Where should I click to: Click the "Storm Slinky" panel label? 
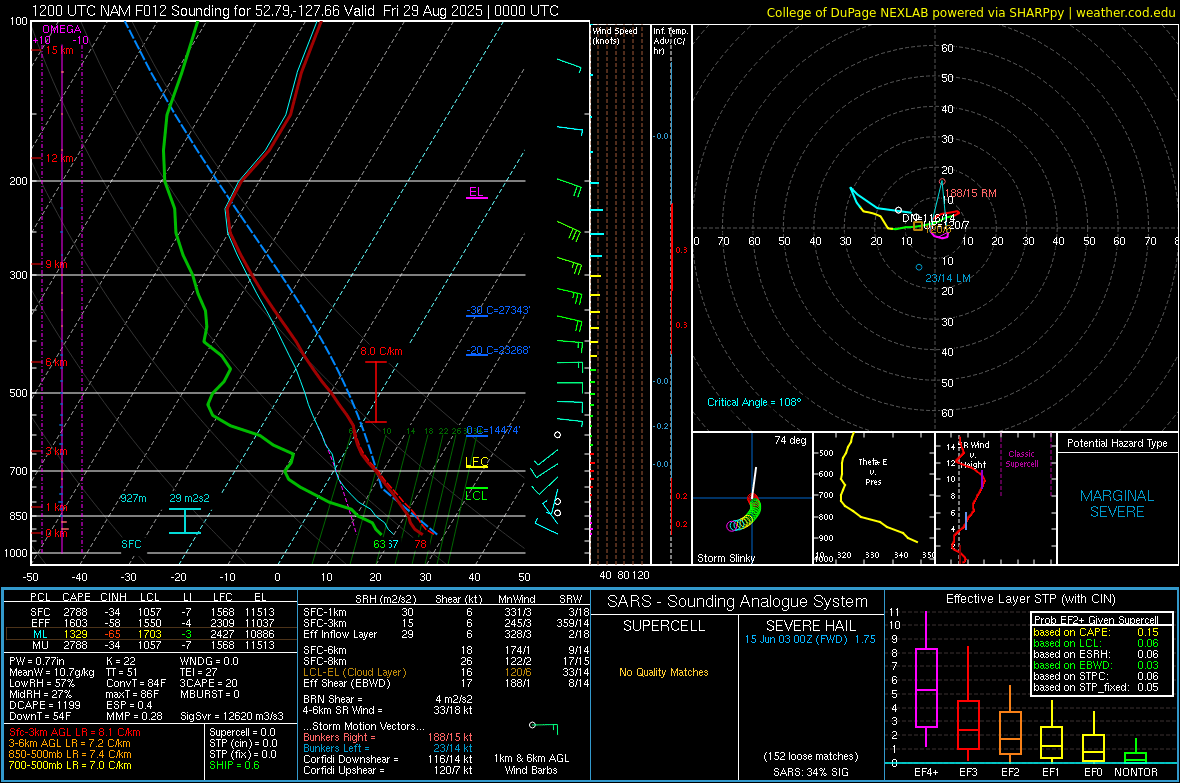pos(725,558)
